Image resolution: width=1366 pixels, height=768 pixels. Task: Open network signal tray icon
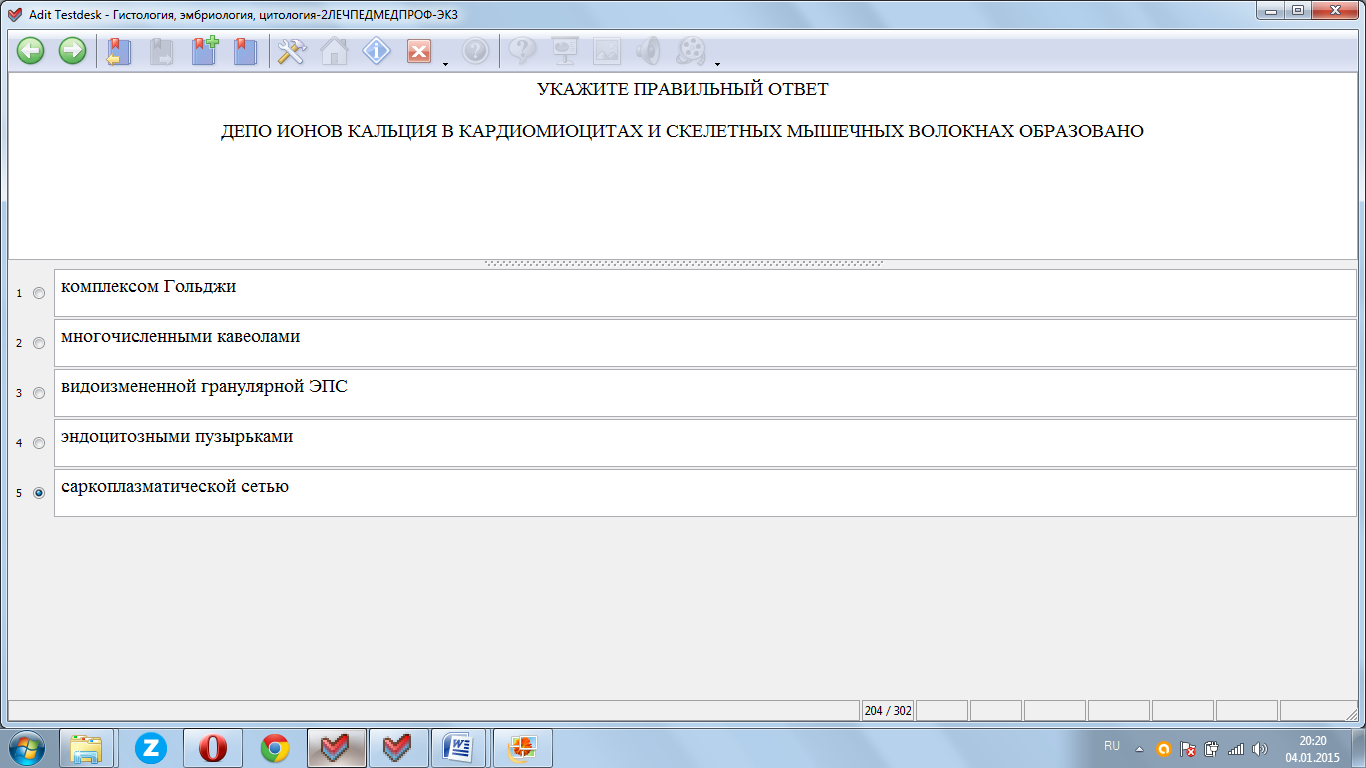1236,748
